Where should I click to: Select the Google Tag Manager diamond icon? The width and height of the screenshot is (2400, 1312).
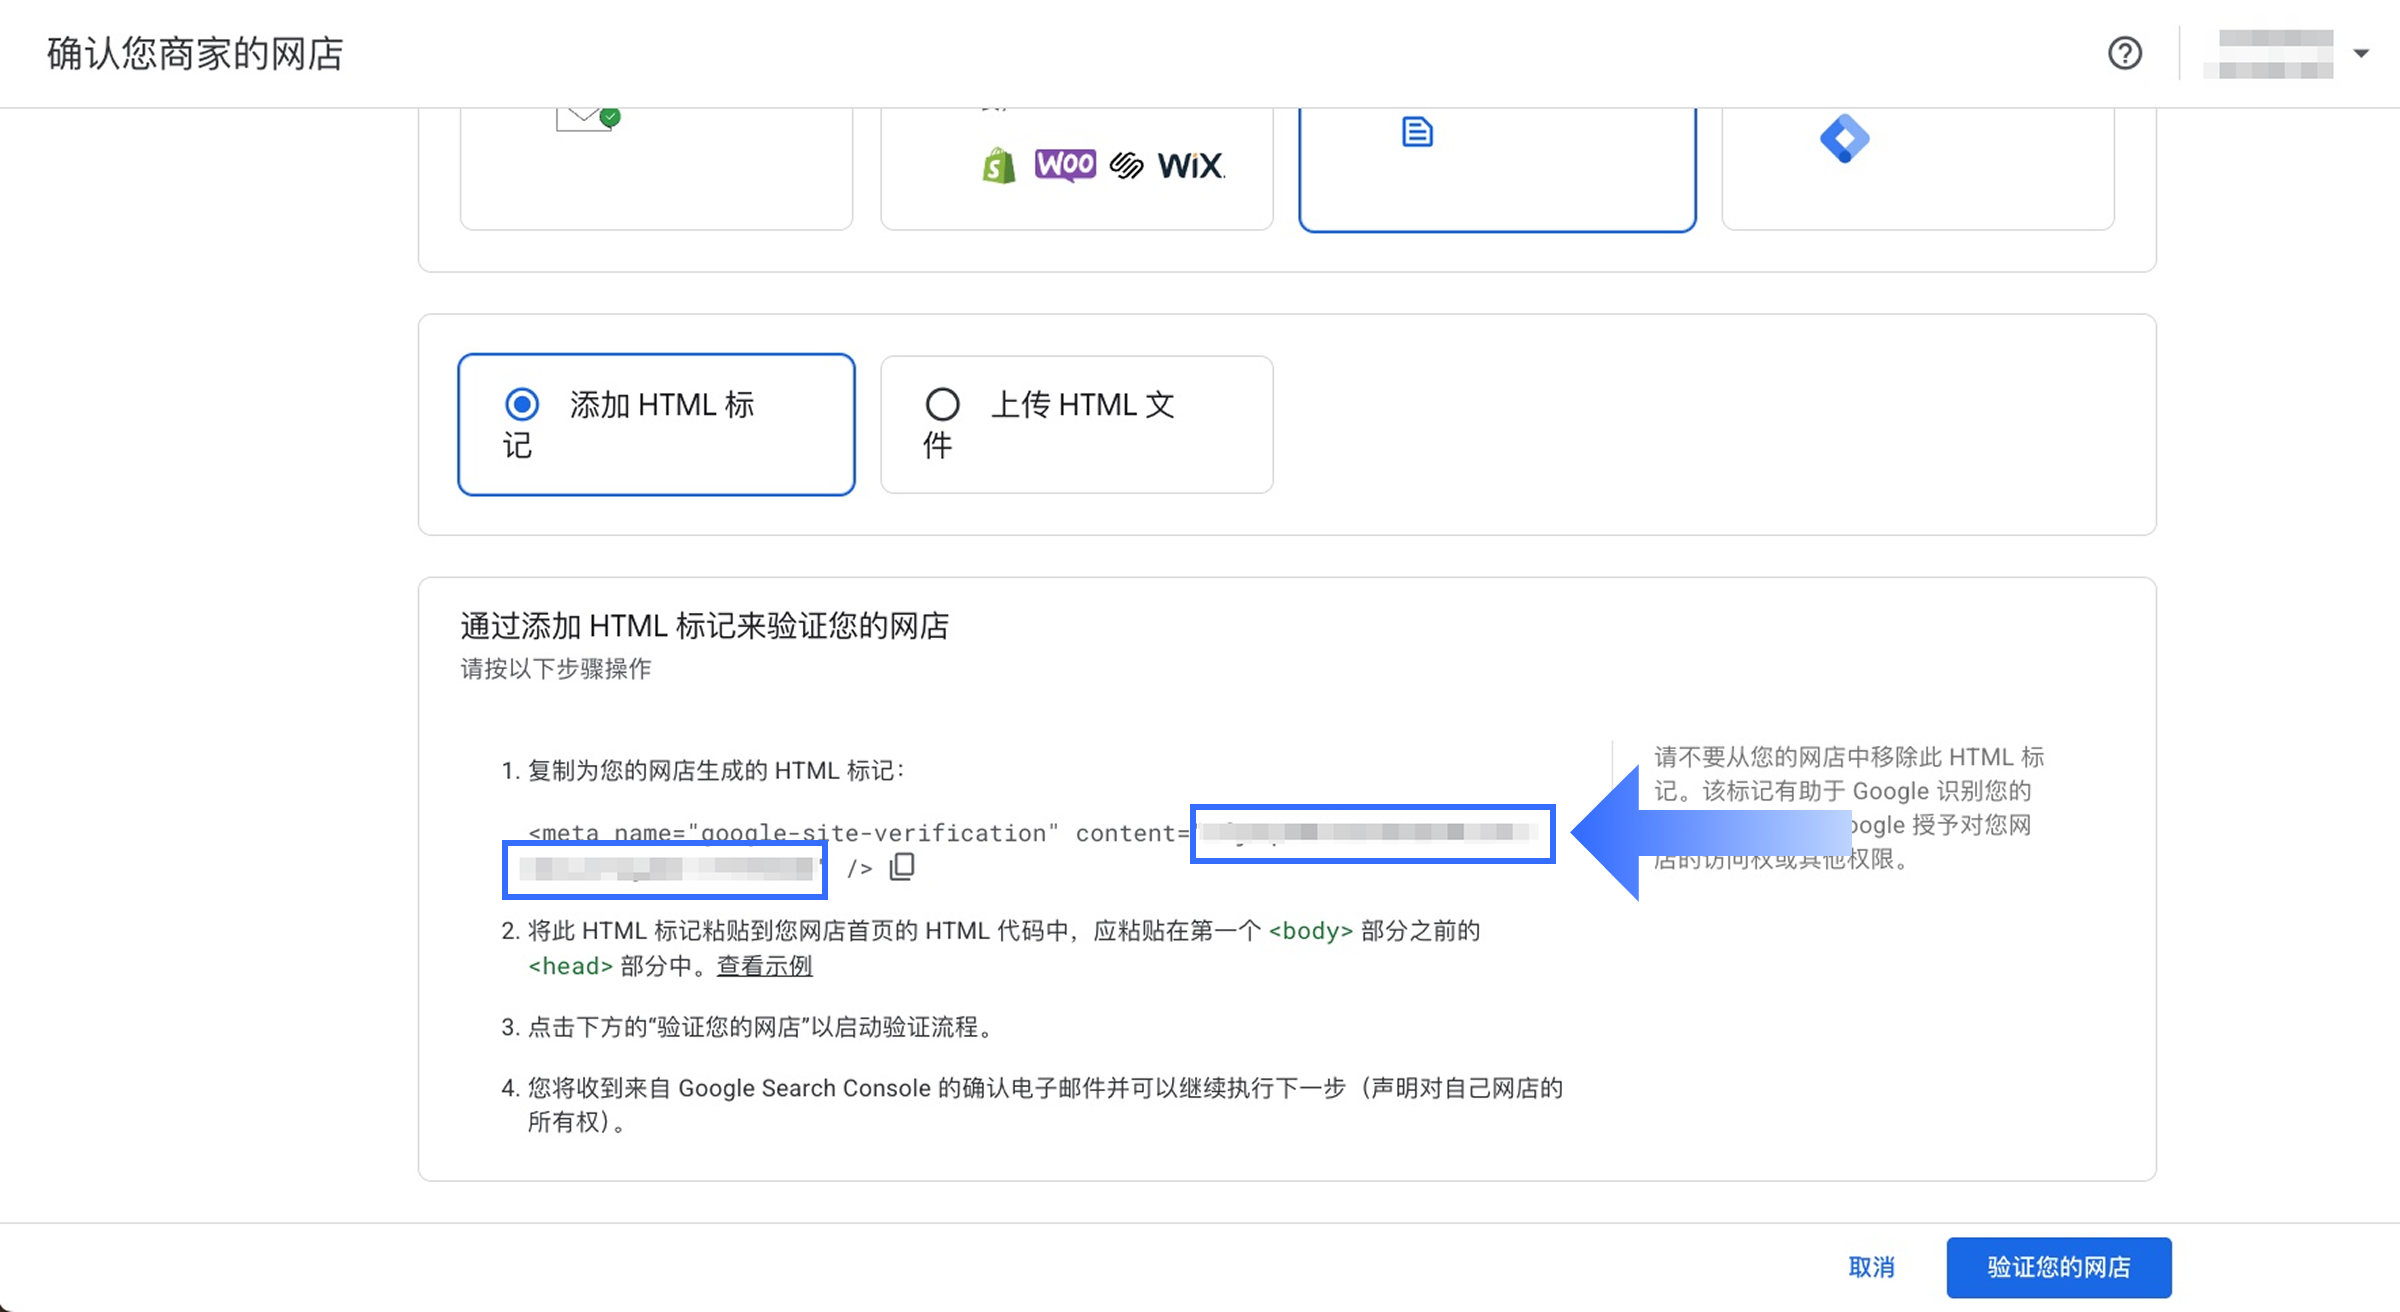tap(1844, 139)
